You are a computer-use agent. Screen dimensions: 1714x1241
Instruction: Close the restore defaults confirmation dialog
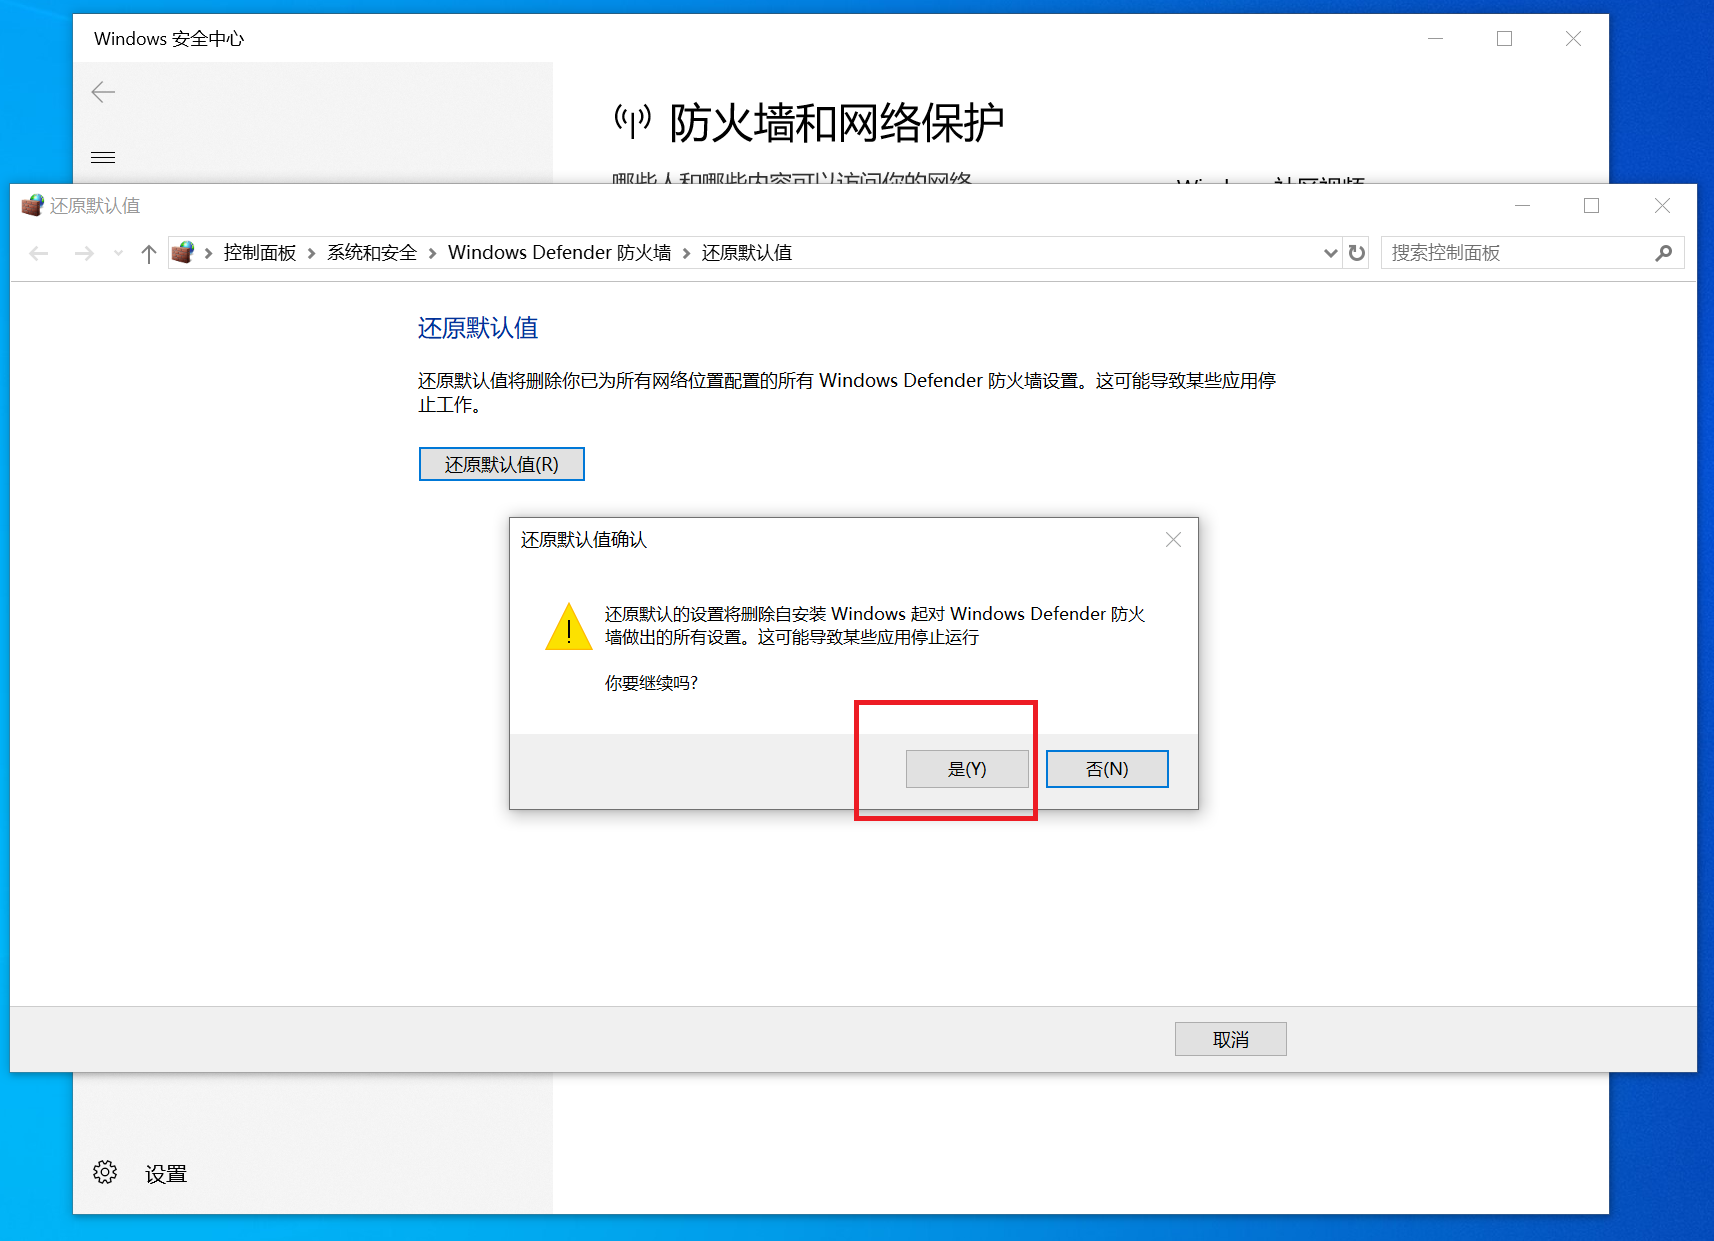click(1173, 540)
